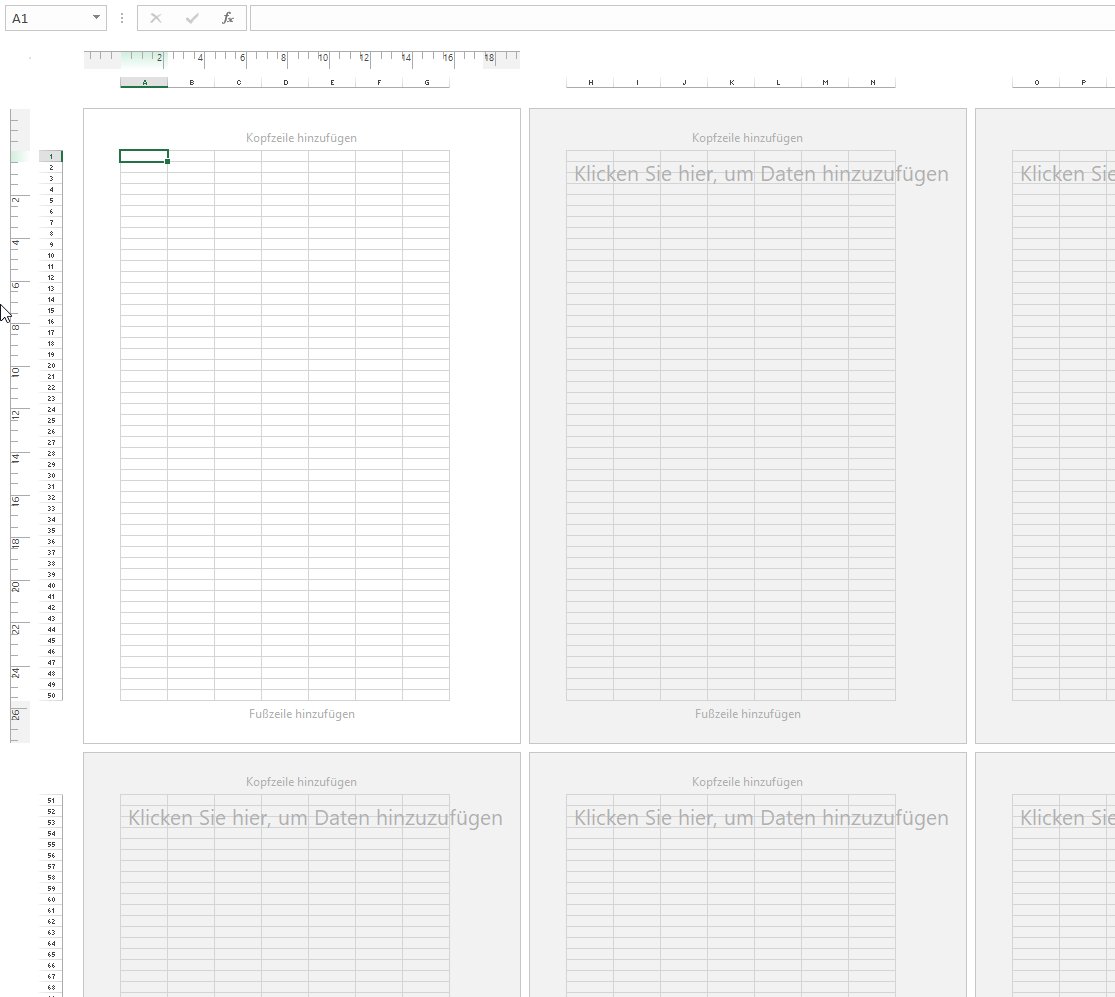The height and width of the screenshot is (997, 1115).
Task: Select row header 50
Action: [51, 695]
